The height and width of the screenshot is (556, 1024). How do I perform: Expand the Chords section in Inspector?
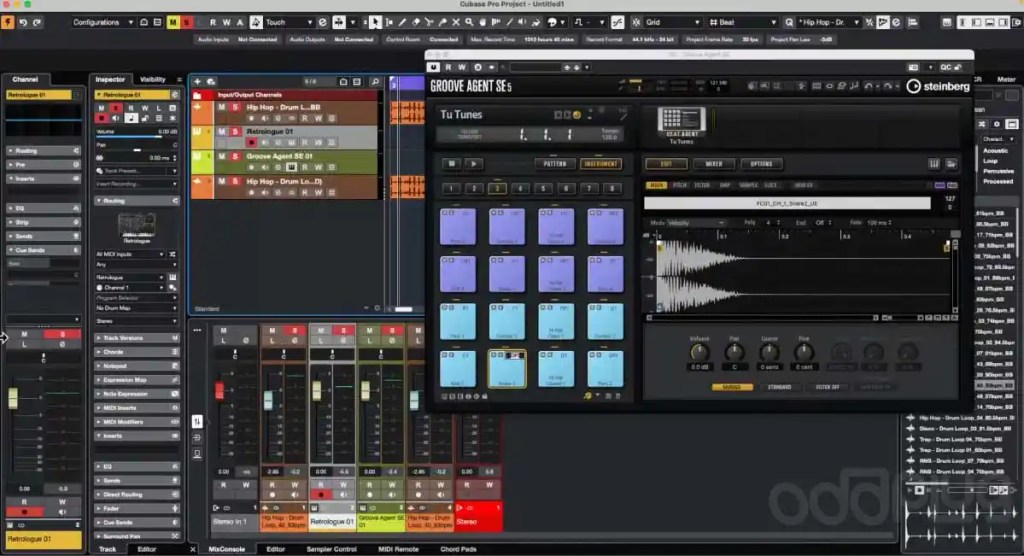[x=136, y=352]
